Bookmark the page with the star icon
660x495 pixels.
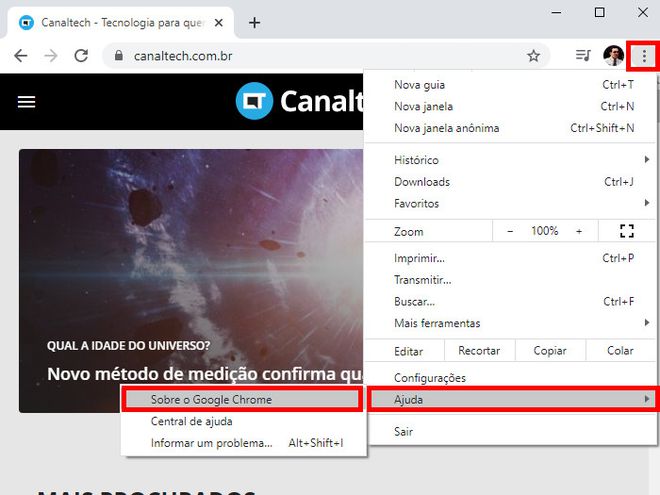533,56
